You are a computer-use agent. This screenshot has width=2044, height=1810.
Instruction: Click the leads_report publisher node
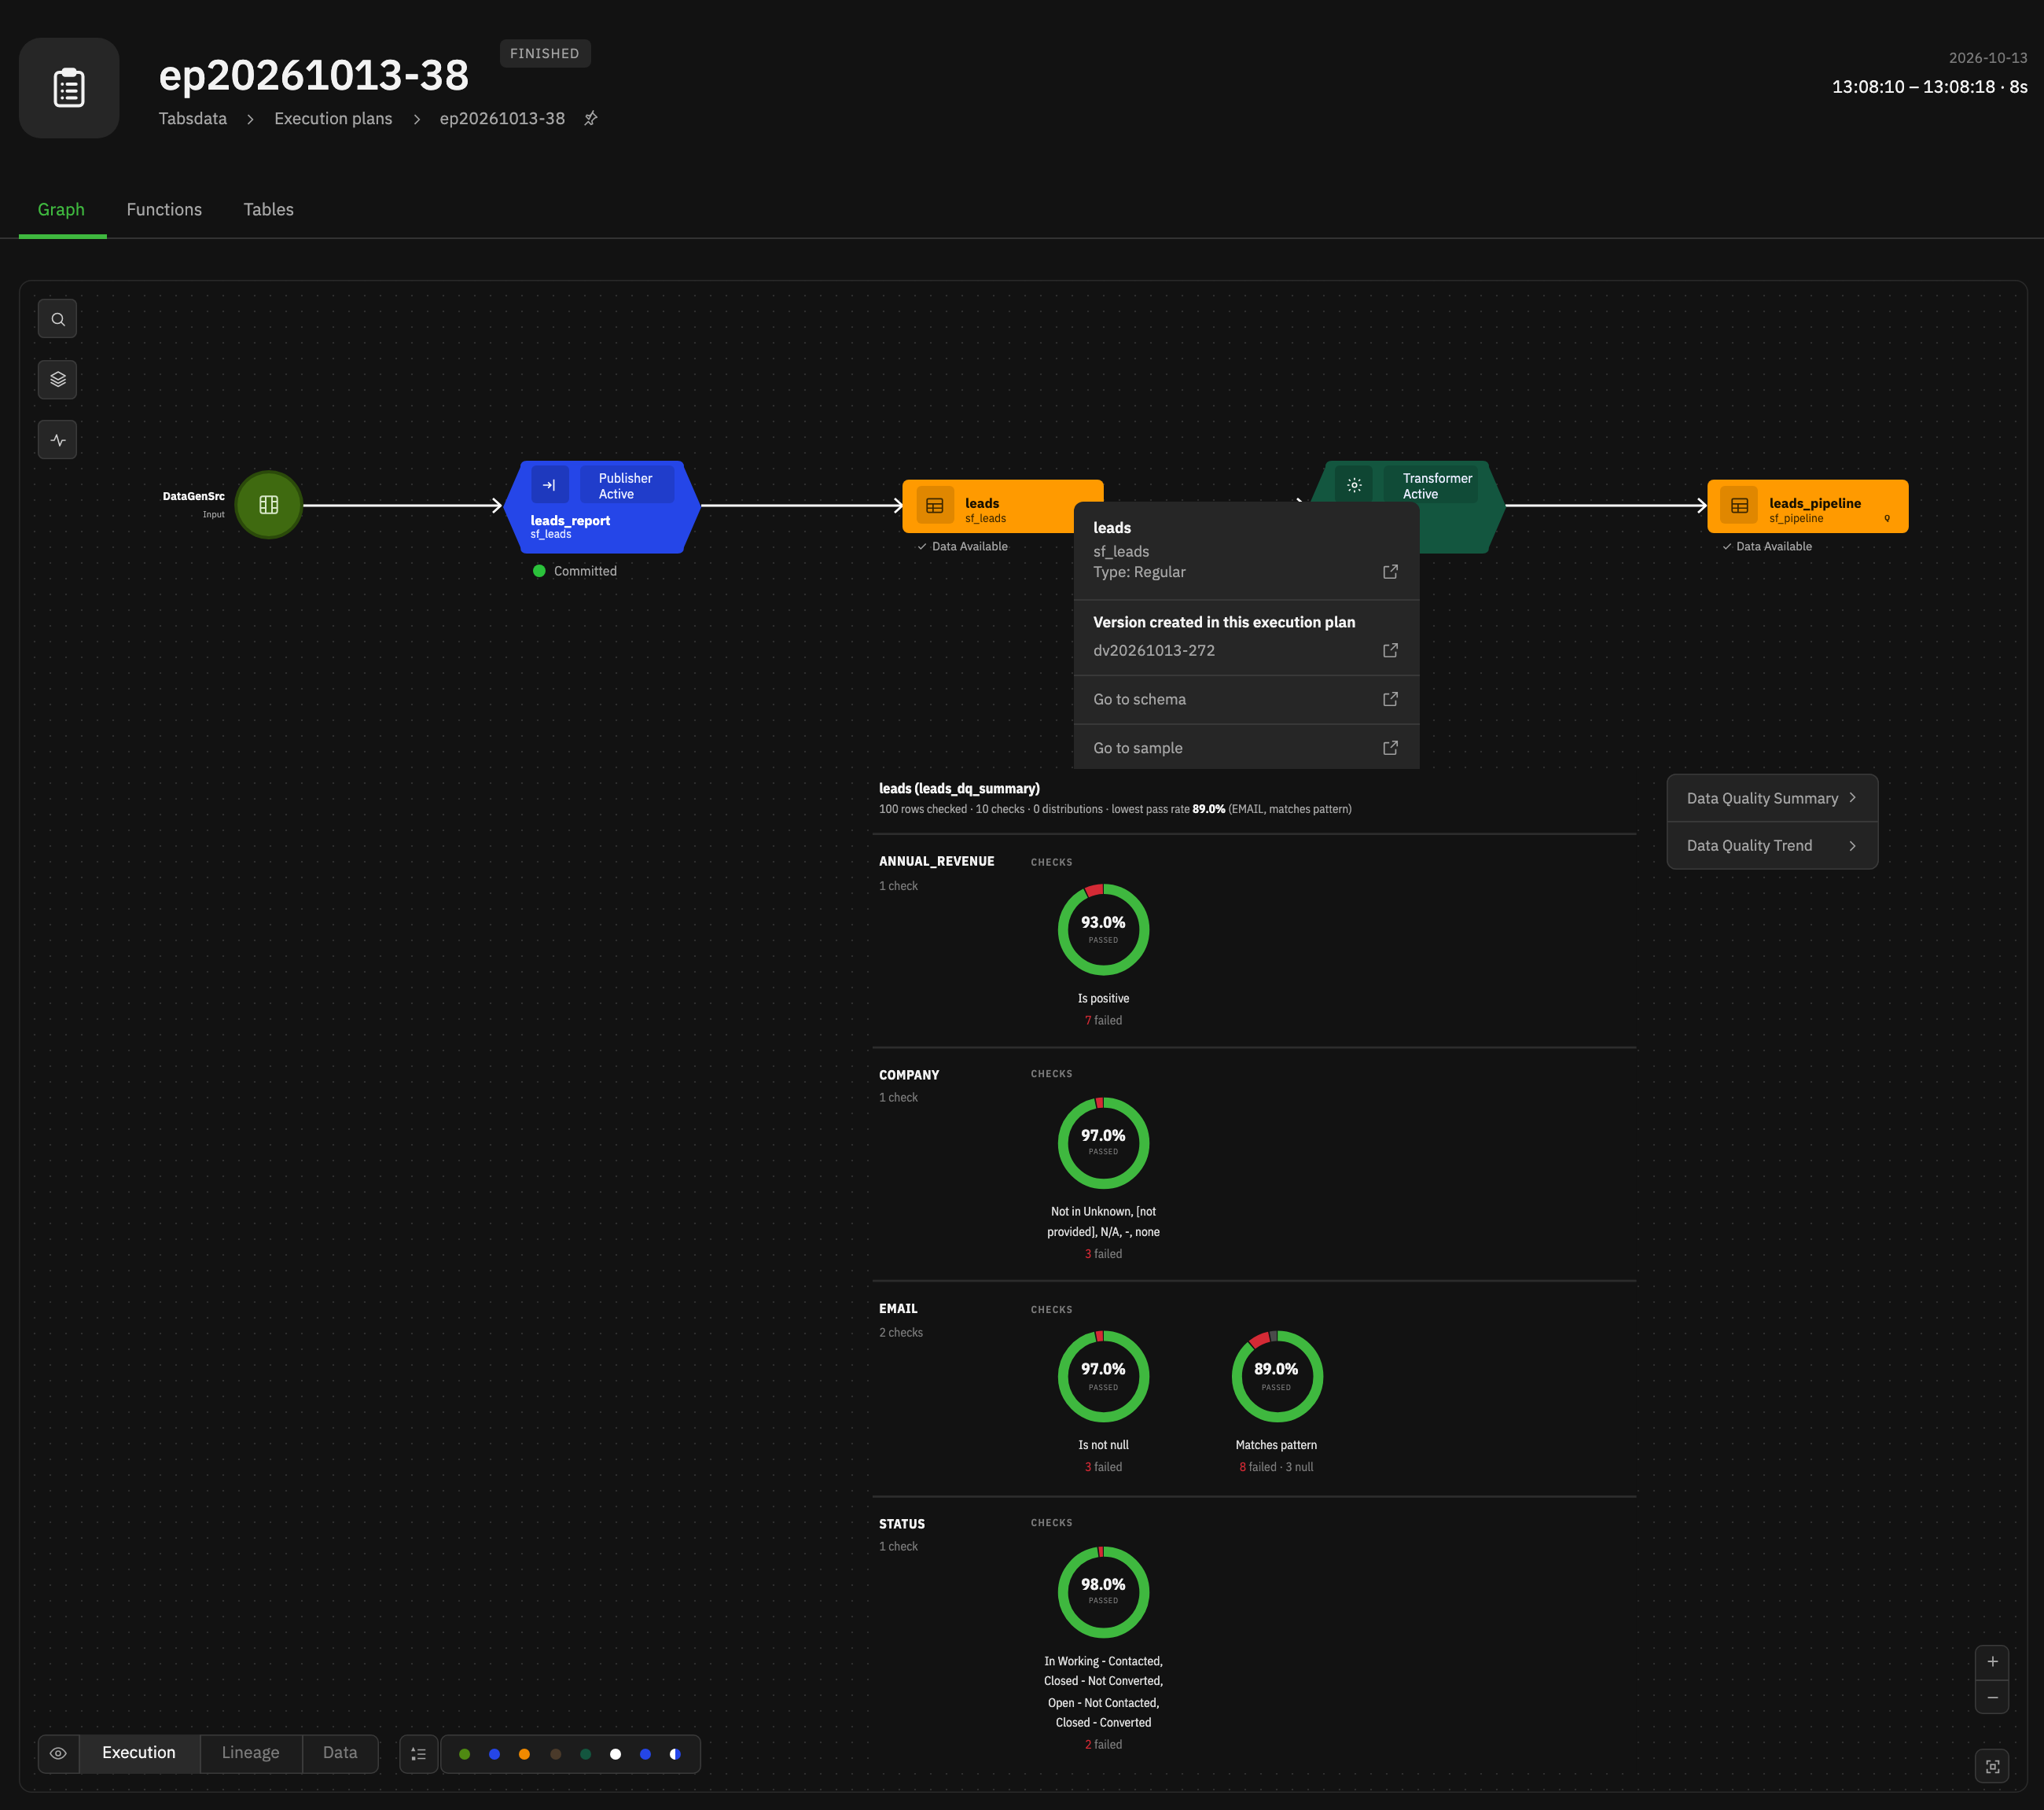[601, 507]
